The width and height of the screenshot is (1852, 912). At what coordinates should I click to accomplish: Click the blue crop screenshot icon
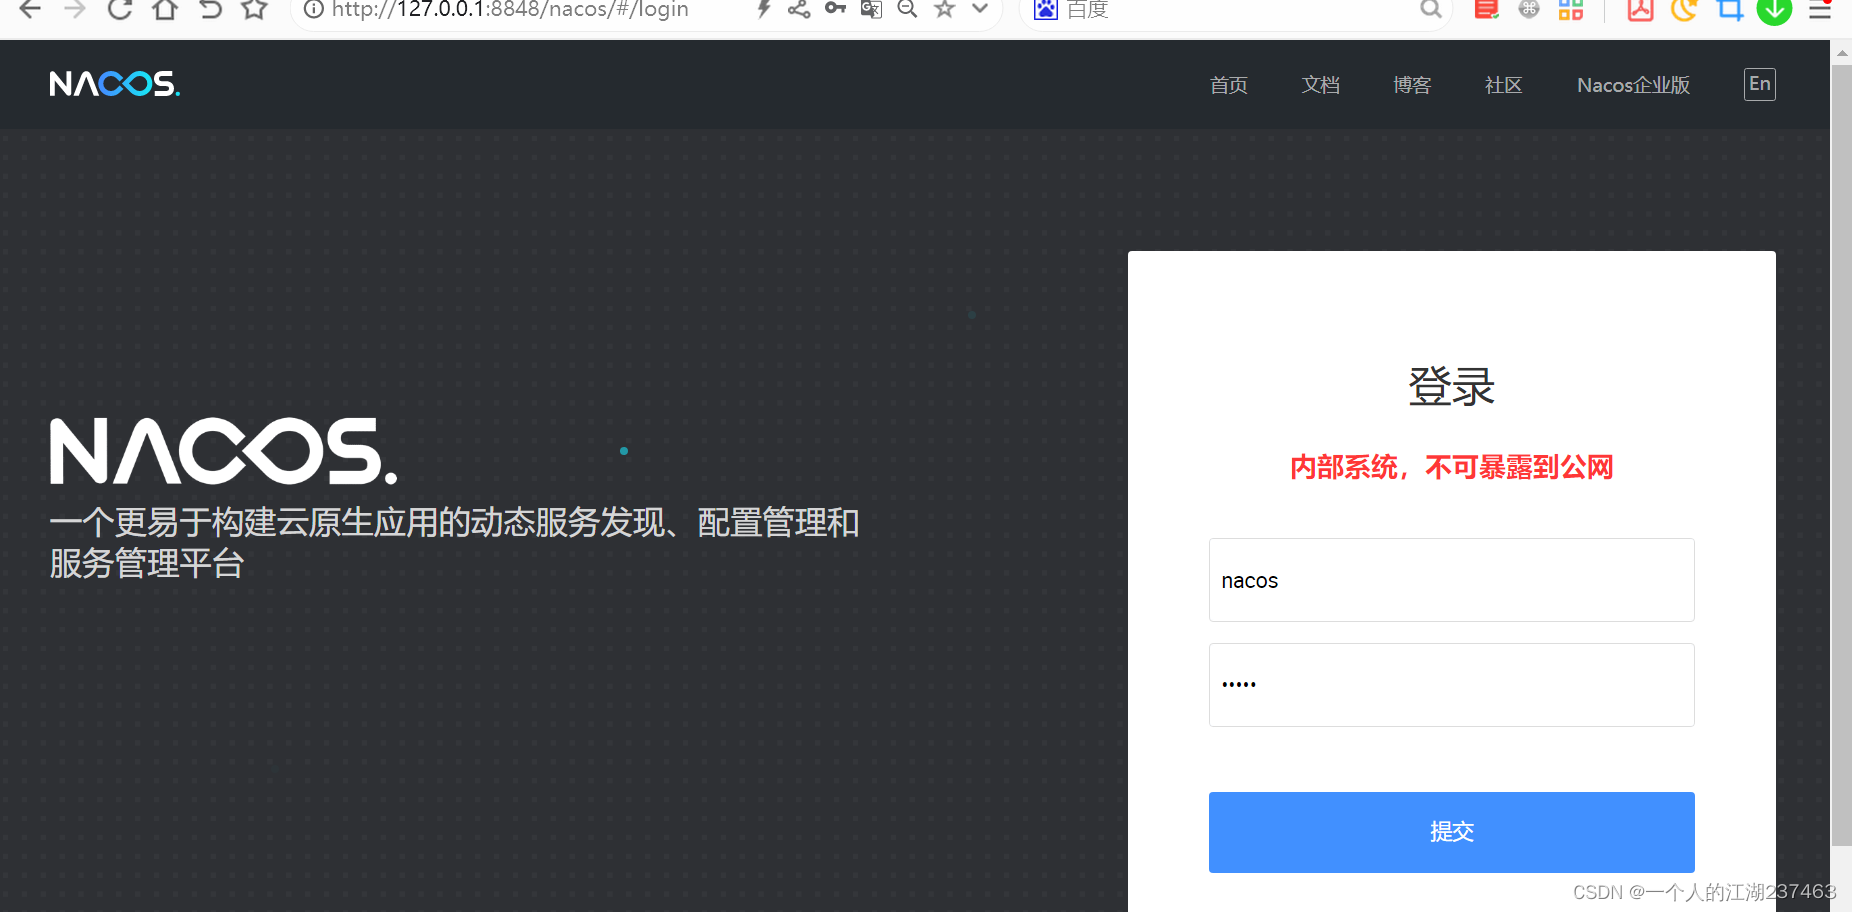point(1730,9)
